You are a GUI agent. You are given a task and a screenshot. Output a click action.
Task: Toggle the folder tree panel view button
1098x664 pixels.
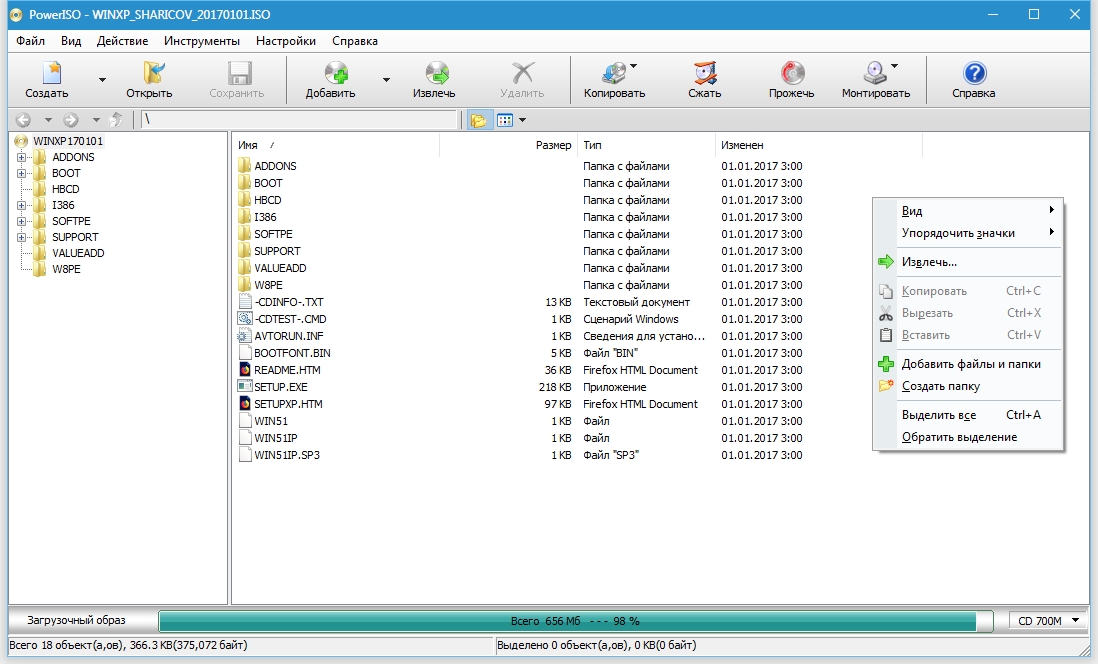pos(479,120)
